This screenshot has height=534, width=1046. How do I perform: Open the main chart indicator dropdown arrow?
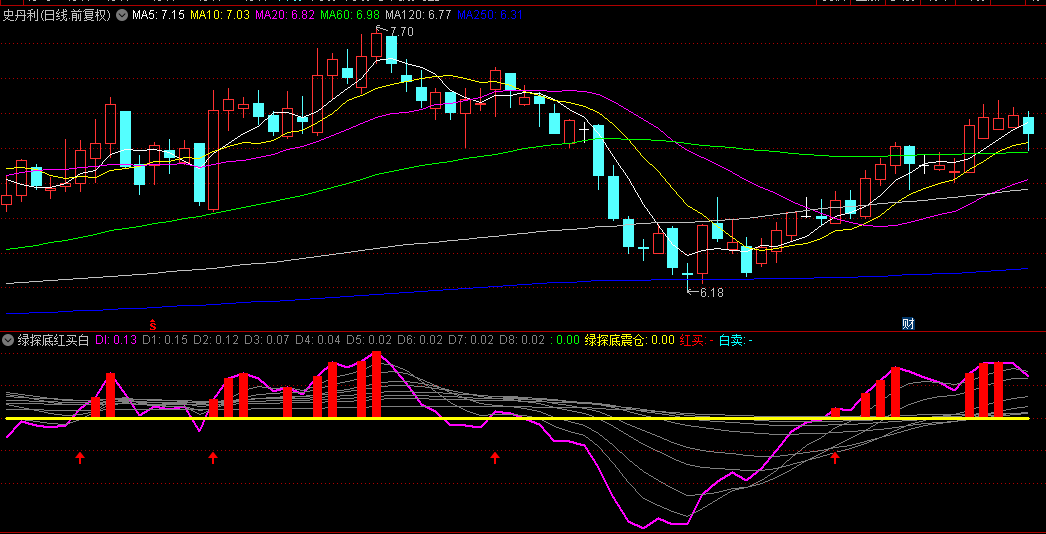point(122,15)
